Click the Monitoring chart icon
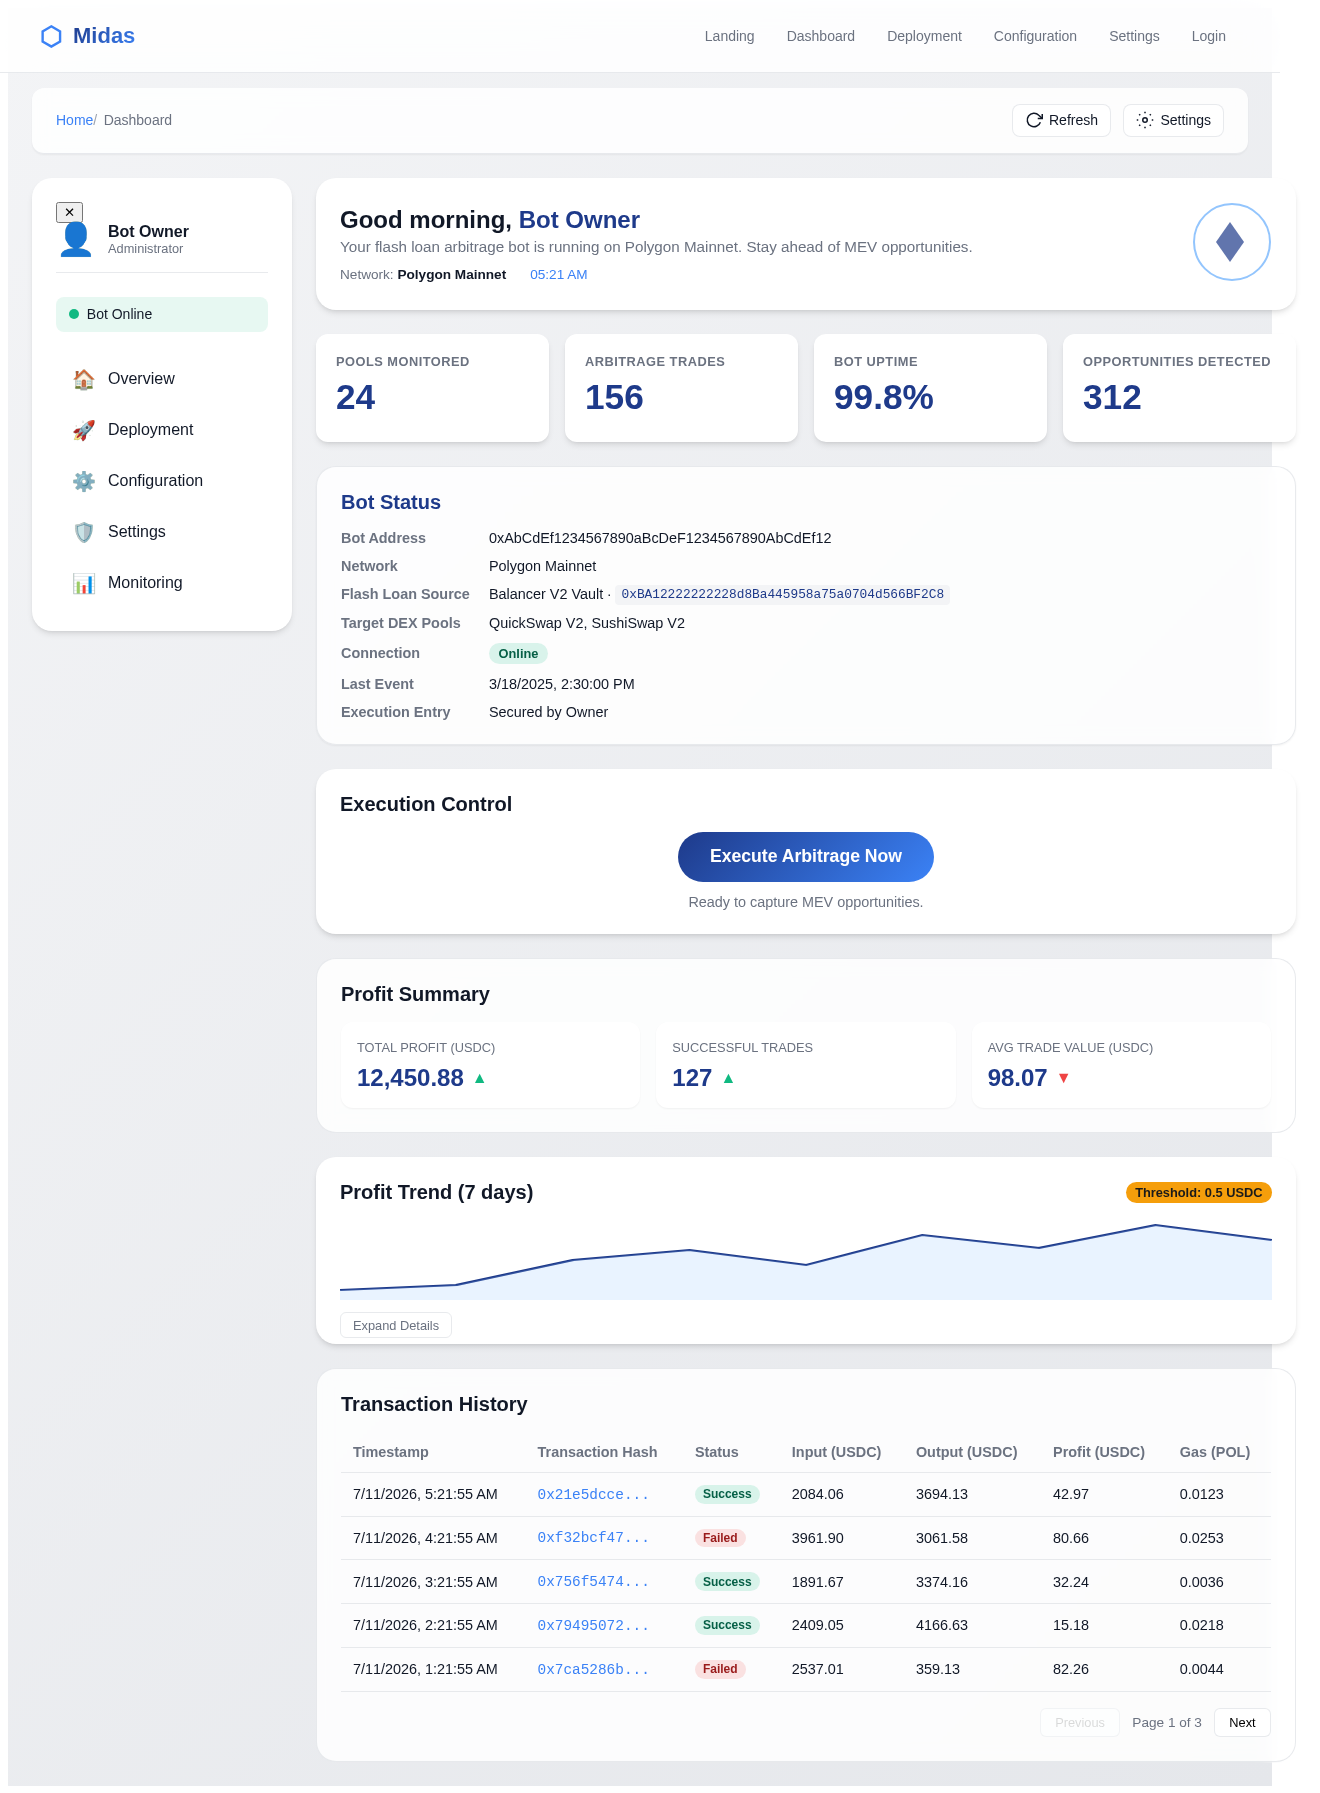This screenshot has width=1320, height=1793. coord(84,583)
